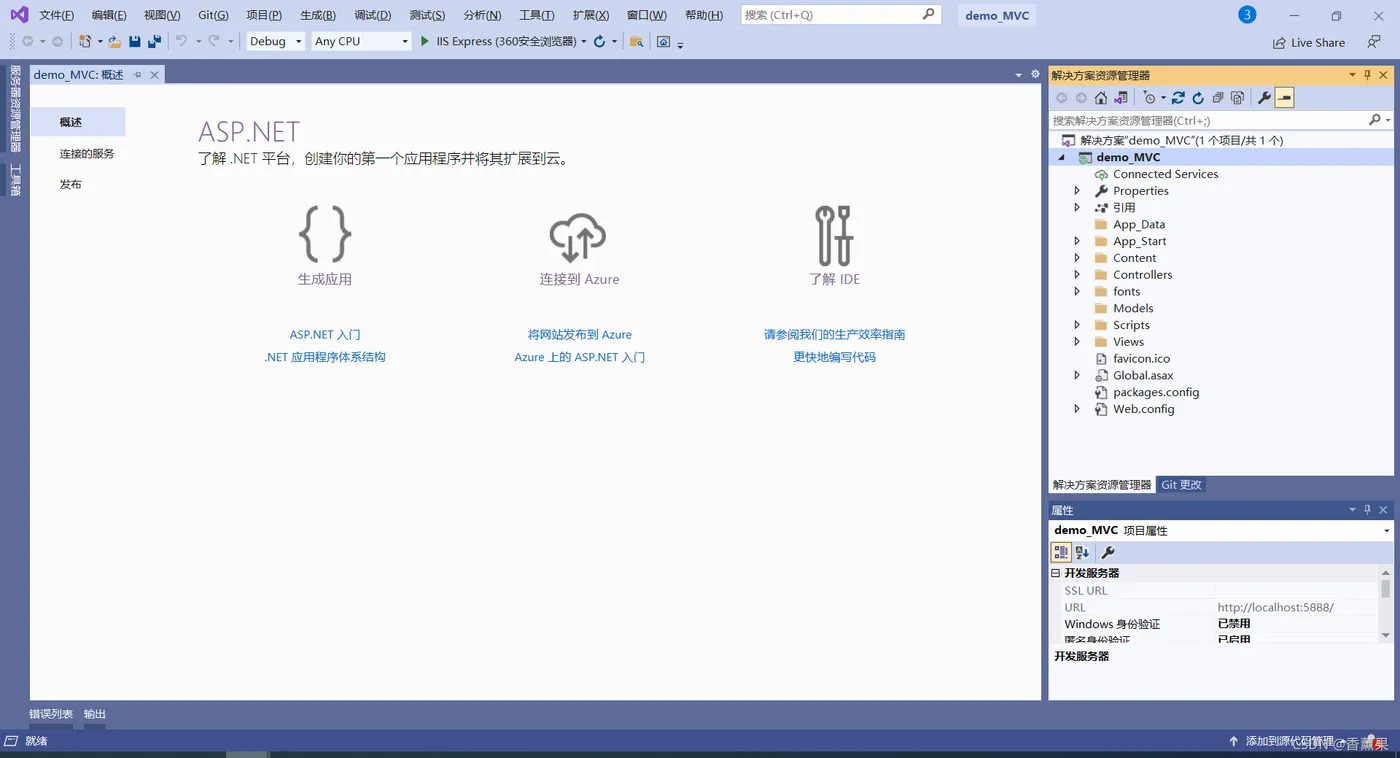Select the 发布 side tab

coord(70,184)
